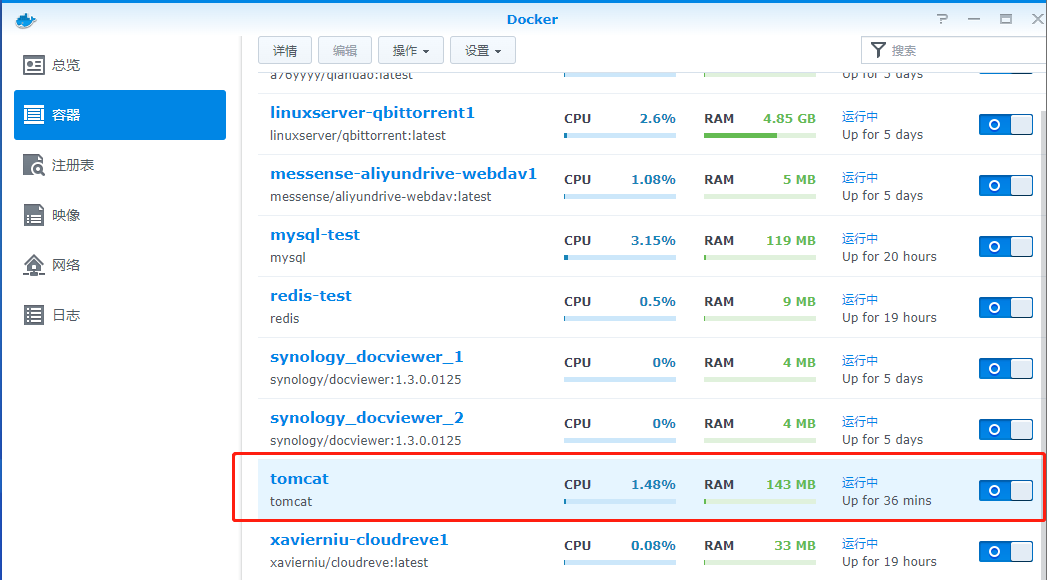Toggle off messense-aliyundrive-webdav1 container
1047x580 pixels.
pyautogui.click(x=1006, y=186)
